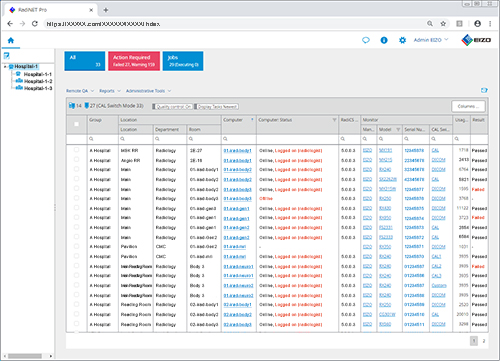Click the refresh icon above the table

(x=484, y=90)
